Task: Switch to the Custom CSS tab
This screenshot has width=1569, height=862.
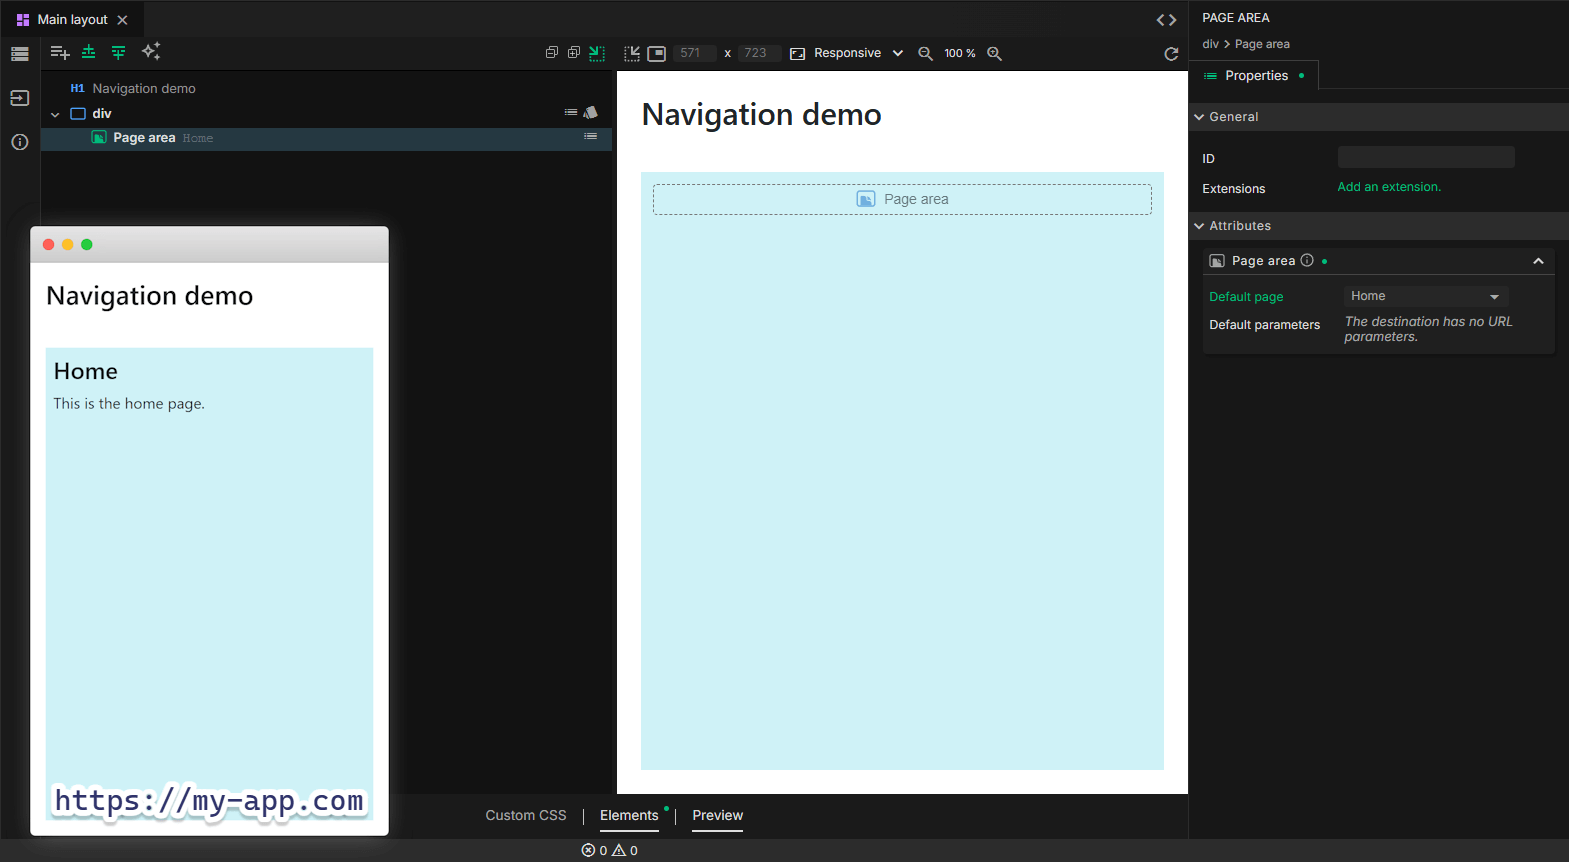Action: click(525, 815)
